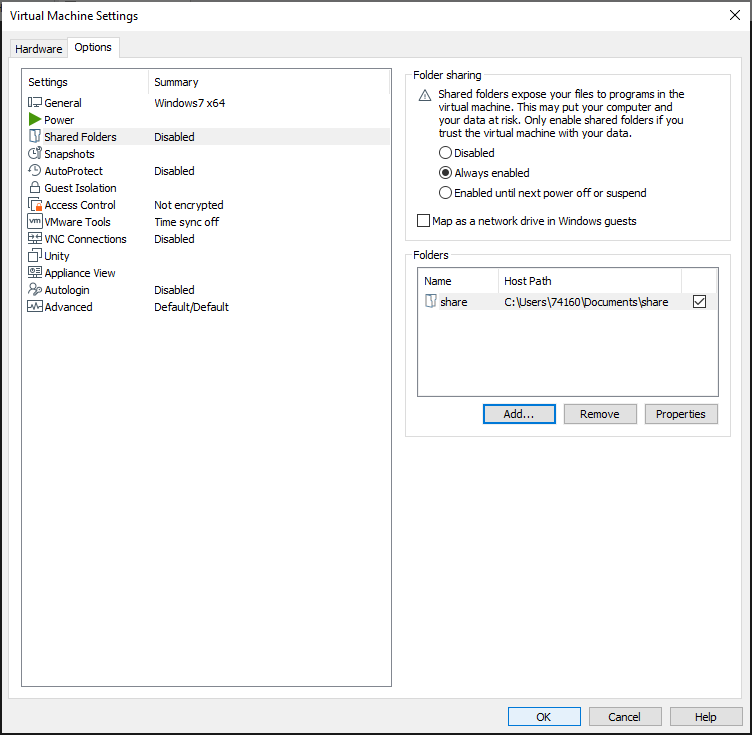752x735 pixels.
Task: Click the VMware Tools vm icon
Action: (x=35, y=222)
